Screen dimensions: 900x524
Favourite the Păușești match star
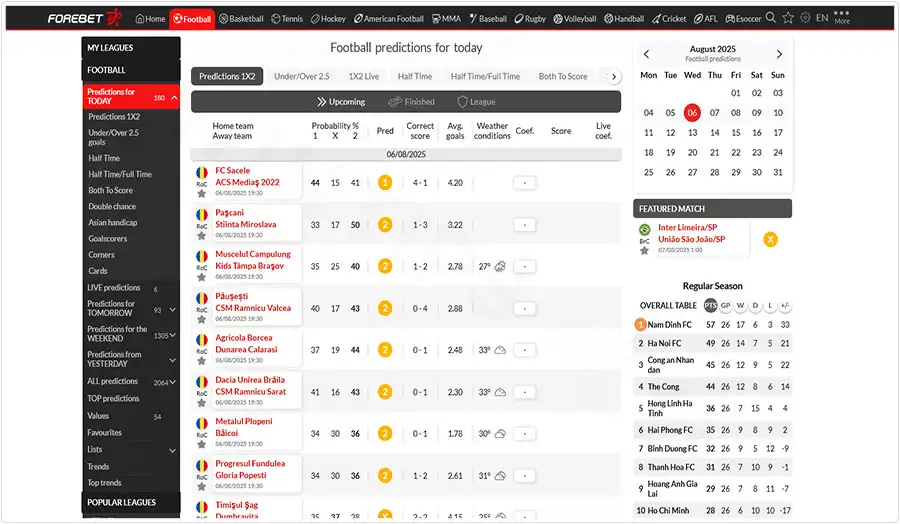[201, 319]
